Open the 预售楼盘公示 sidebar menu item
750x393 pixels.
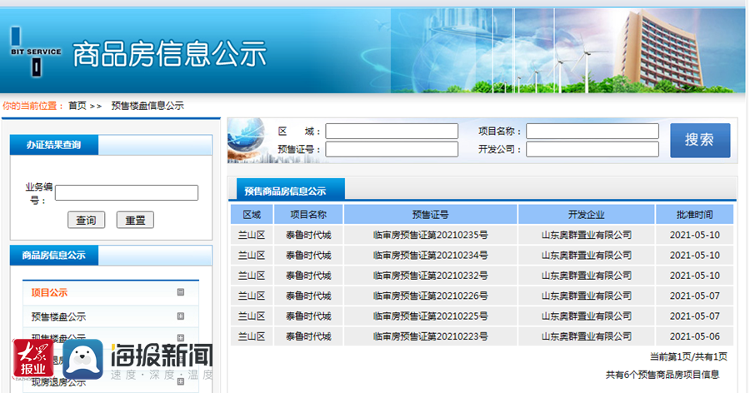58,317
